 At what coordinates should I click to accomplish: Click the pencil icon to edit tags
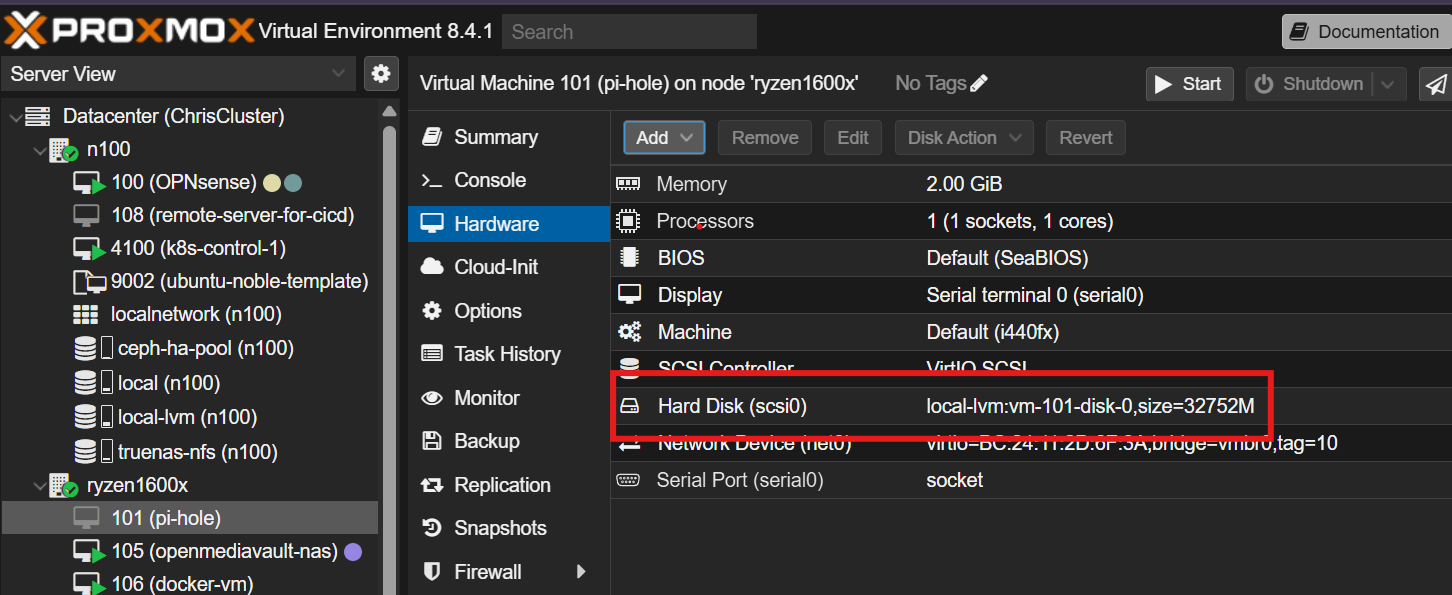[x=979, y=83]
